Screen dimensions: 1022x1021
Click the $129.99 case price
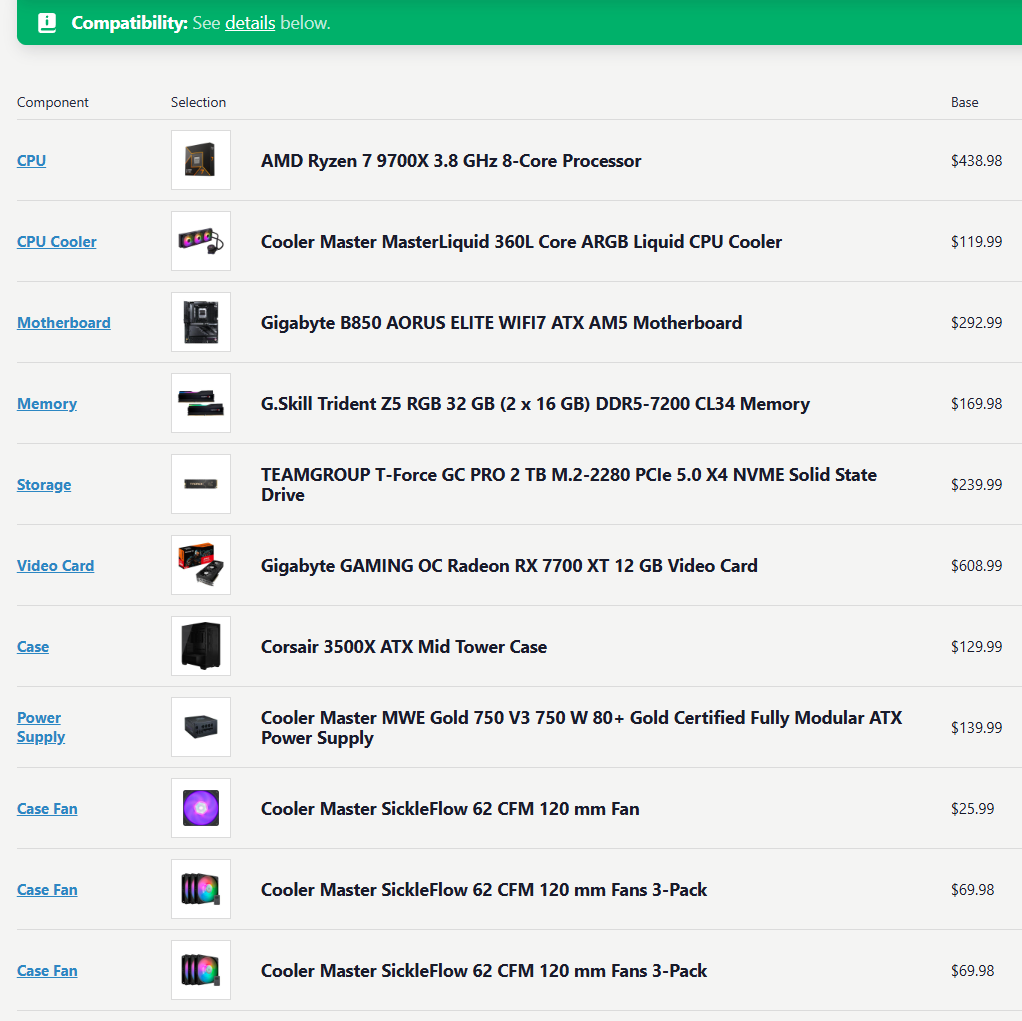(x=976, y=647)
